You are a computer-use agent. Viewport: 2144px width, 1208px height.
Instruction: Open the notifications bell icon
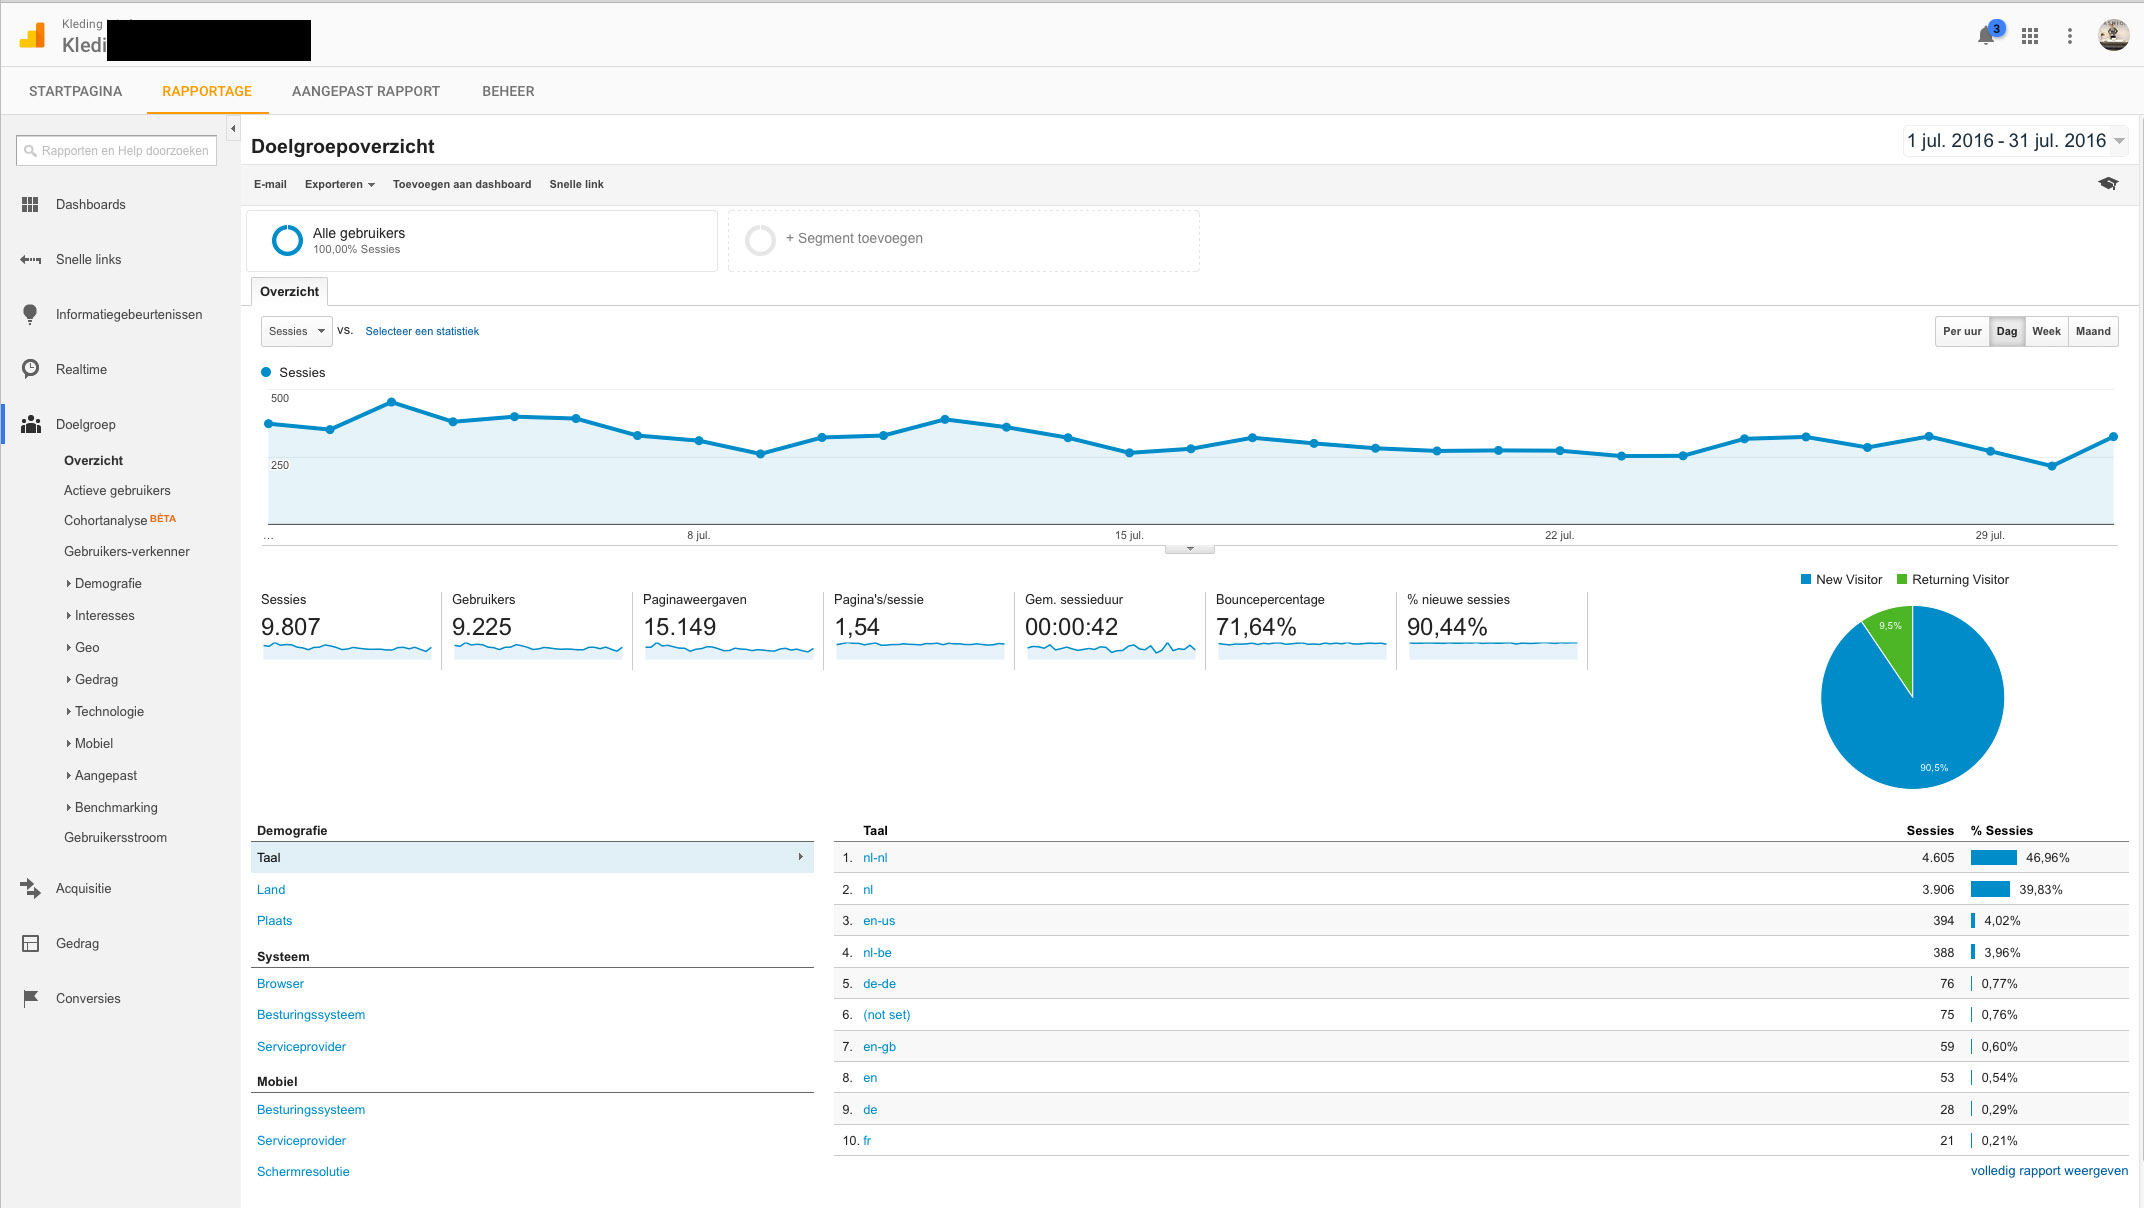click(x=1986, y=36)
